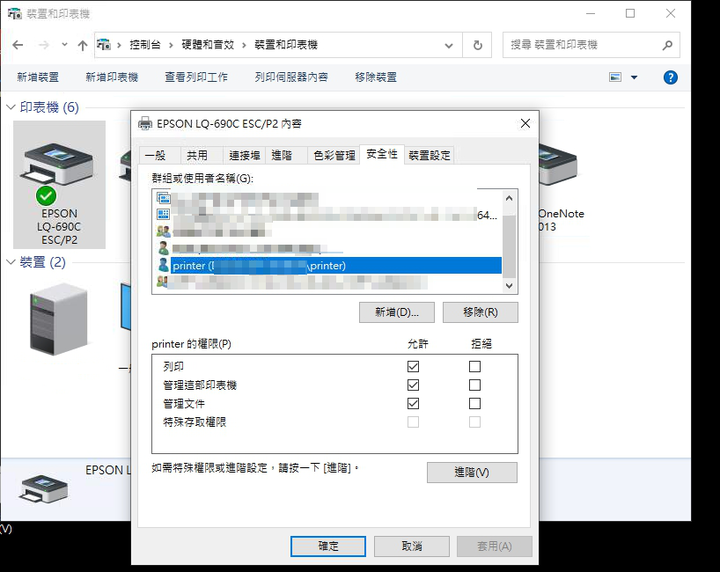Click the 移除(R) button
This screenshot has width=720, height=572.
pos(480,312)
